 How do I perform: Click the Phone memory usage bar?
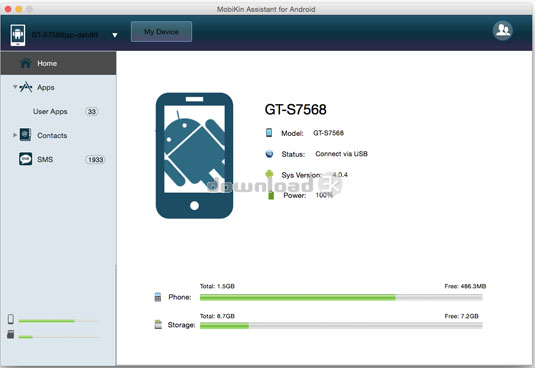click(341, 297)
